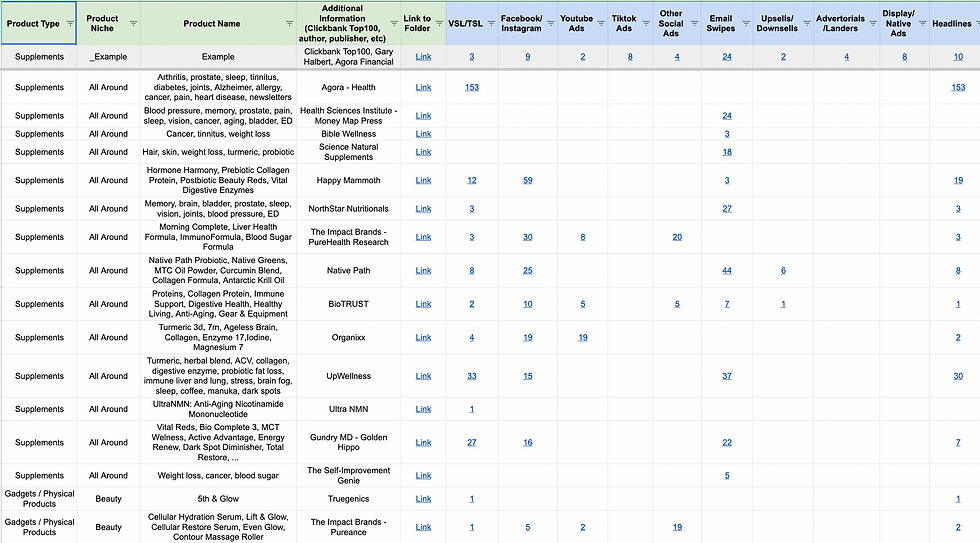Open the Youtube Ads column filter
This screenshot has width=980, height=543.
pos(601,24)
